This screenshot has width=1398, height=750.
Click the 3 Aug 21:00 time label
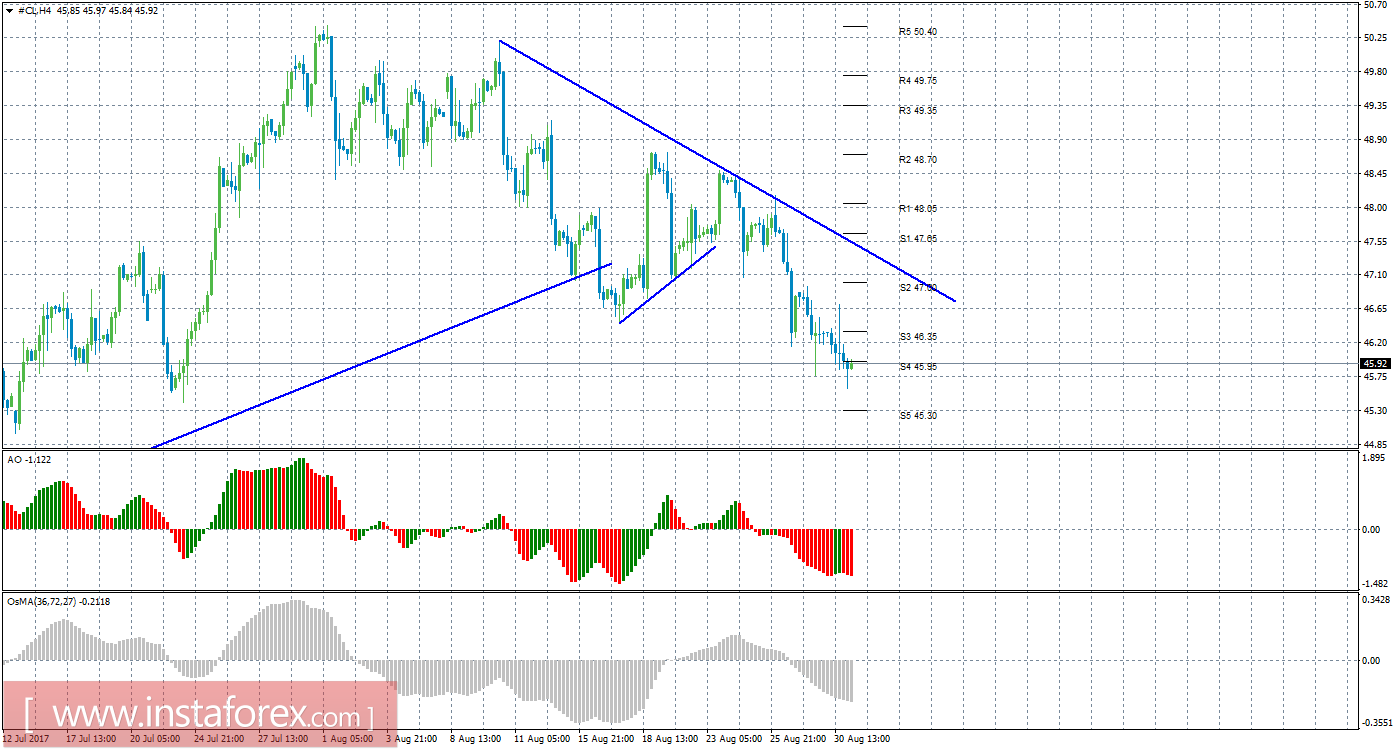click(413, 740)
